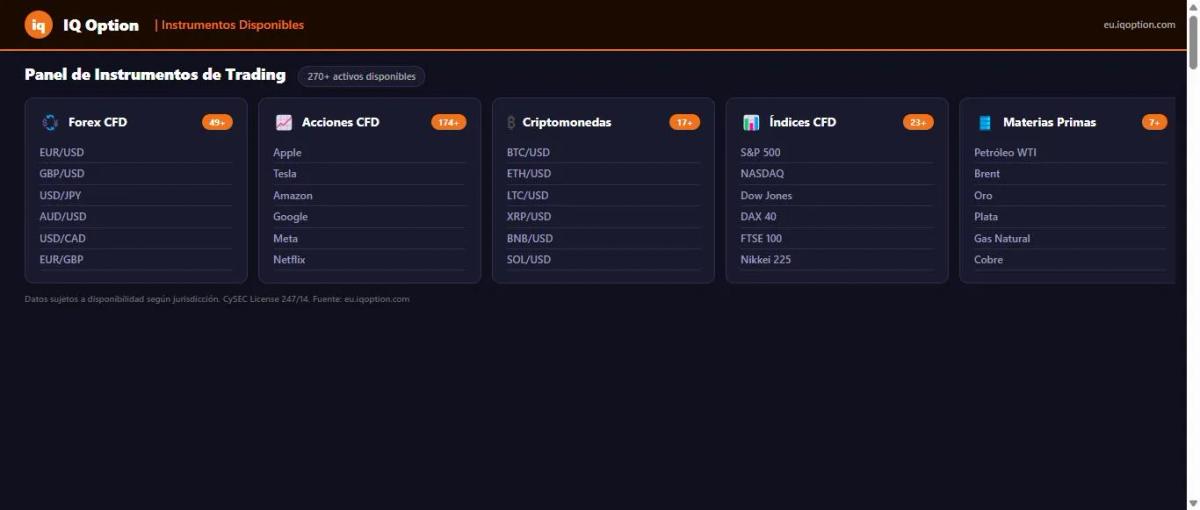1200x510 pixels.
Task: Pick the BTC/USD crypto row
Action: (x=603, y=152)
